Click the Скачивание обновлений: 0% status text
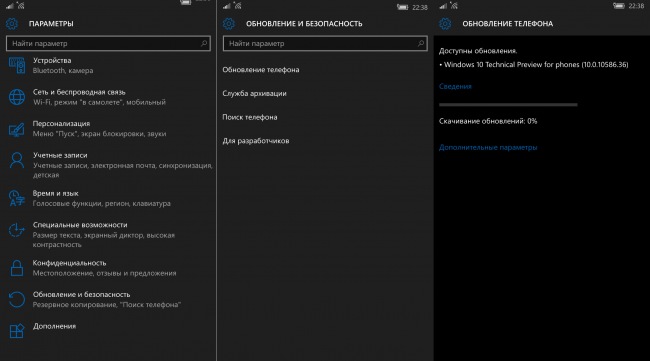The height and width of the screenshot is (361, 650). click(488, 121)
